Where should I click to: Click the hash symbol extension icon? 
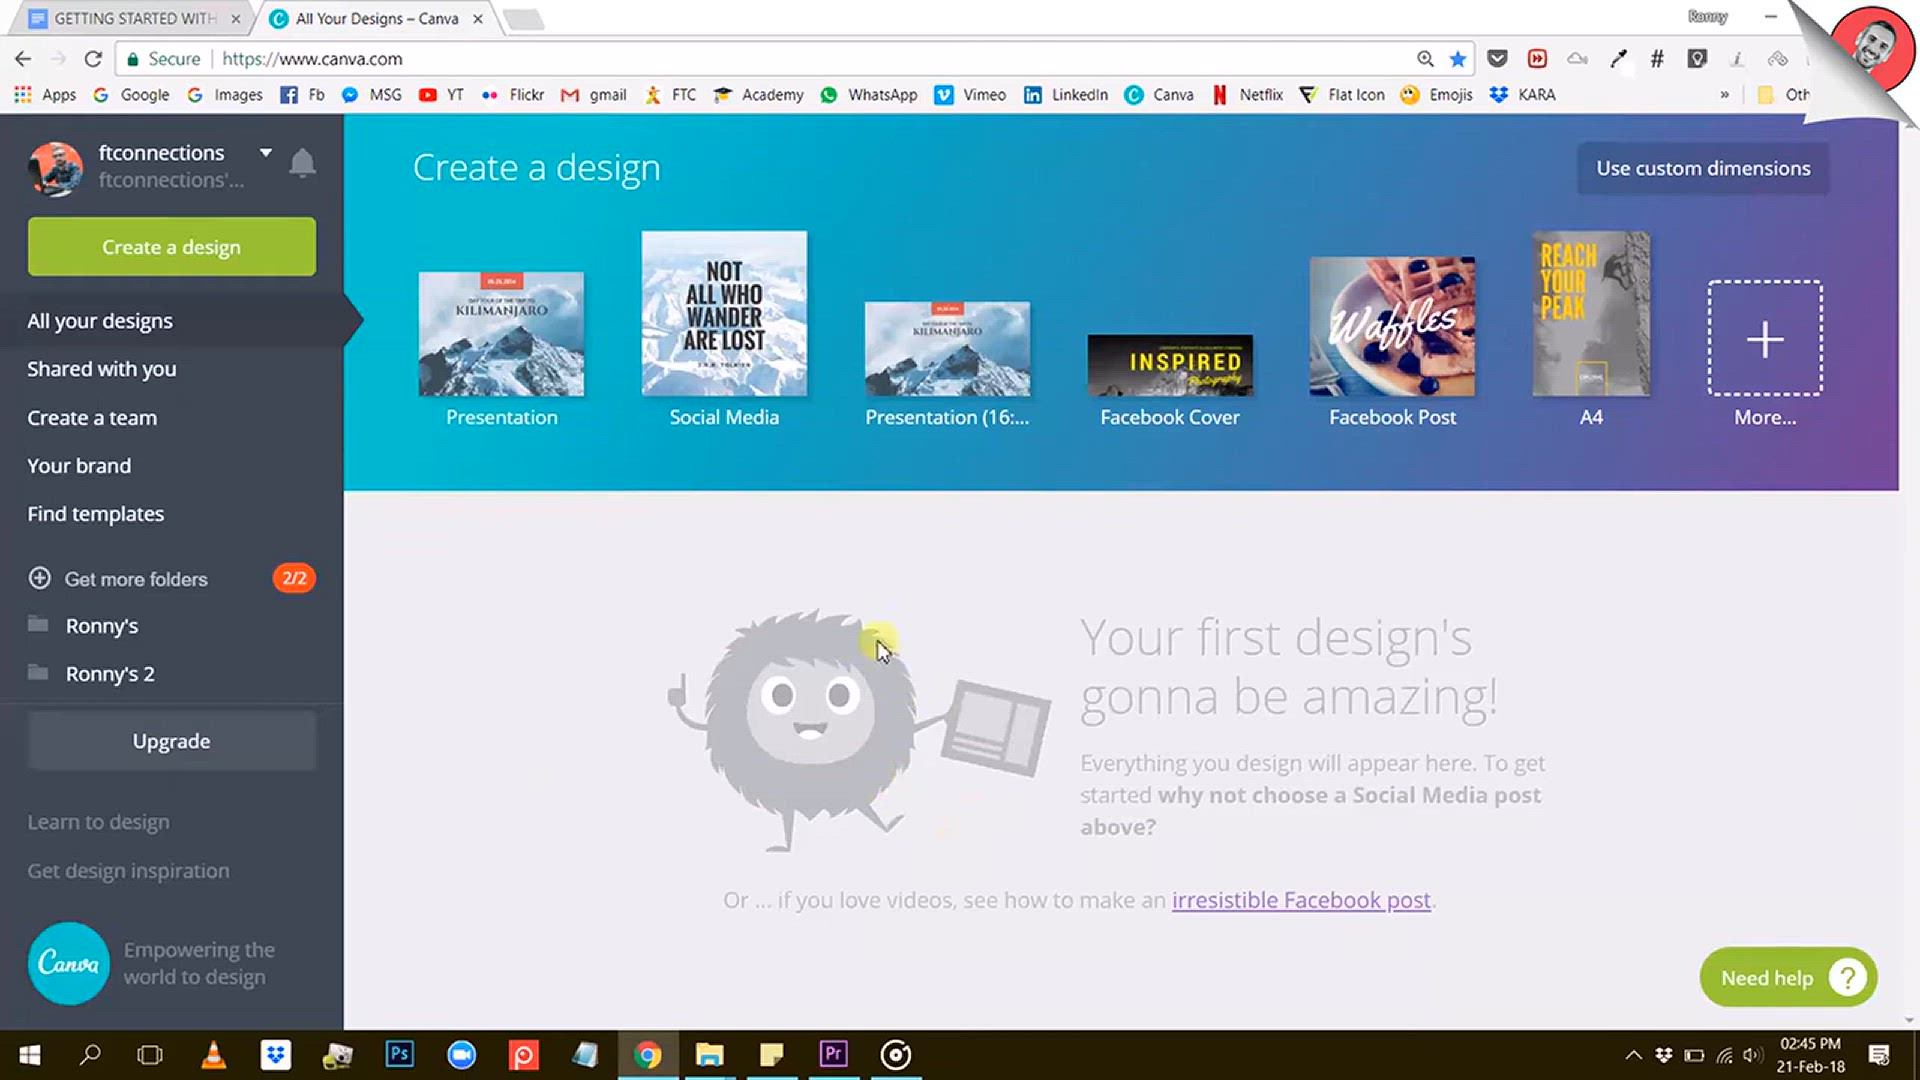tap(1657, 59)
